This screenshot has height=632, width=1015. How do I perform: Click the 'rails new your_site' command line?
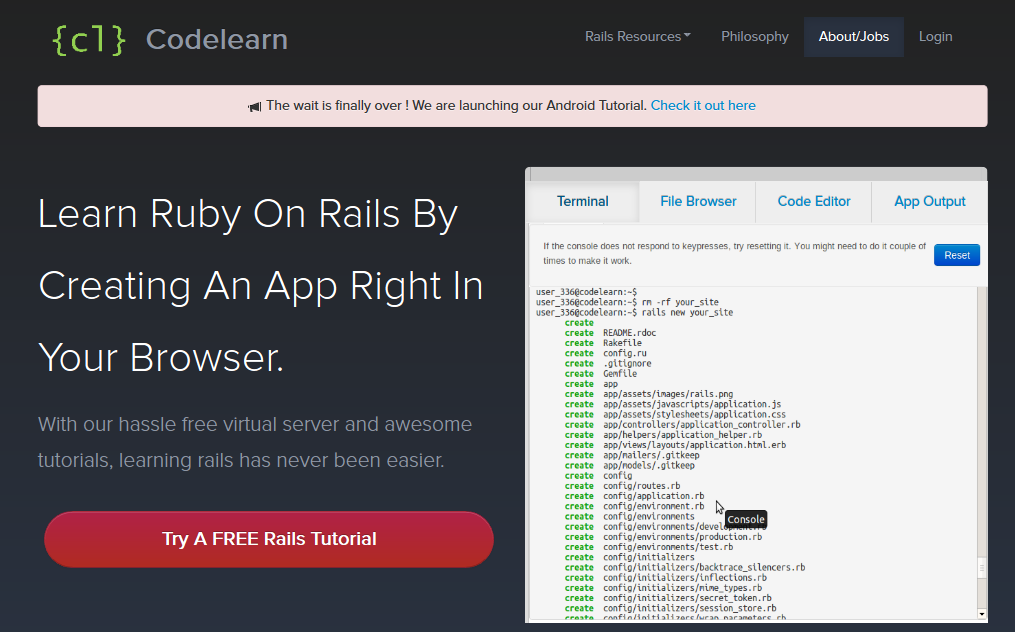634,313
